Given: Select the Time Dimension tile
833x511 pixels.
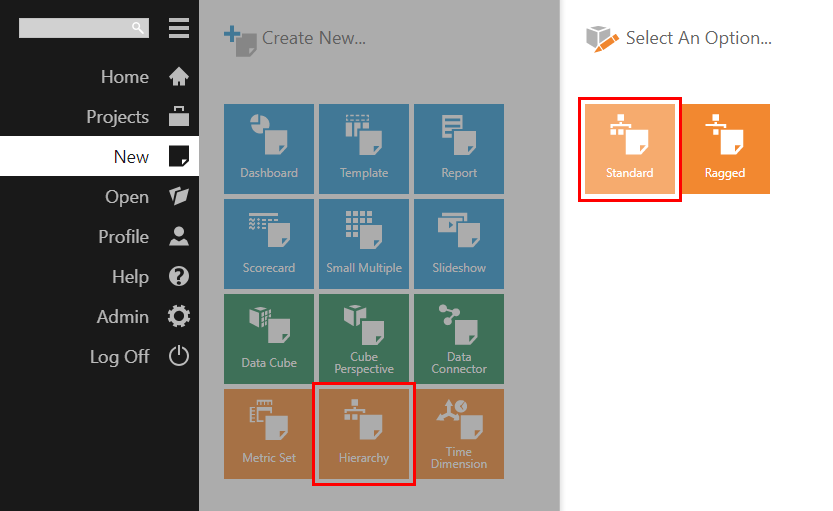Looking at the screenshot, I should tap(459, 434).
